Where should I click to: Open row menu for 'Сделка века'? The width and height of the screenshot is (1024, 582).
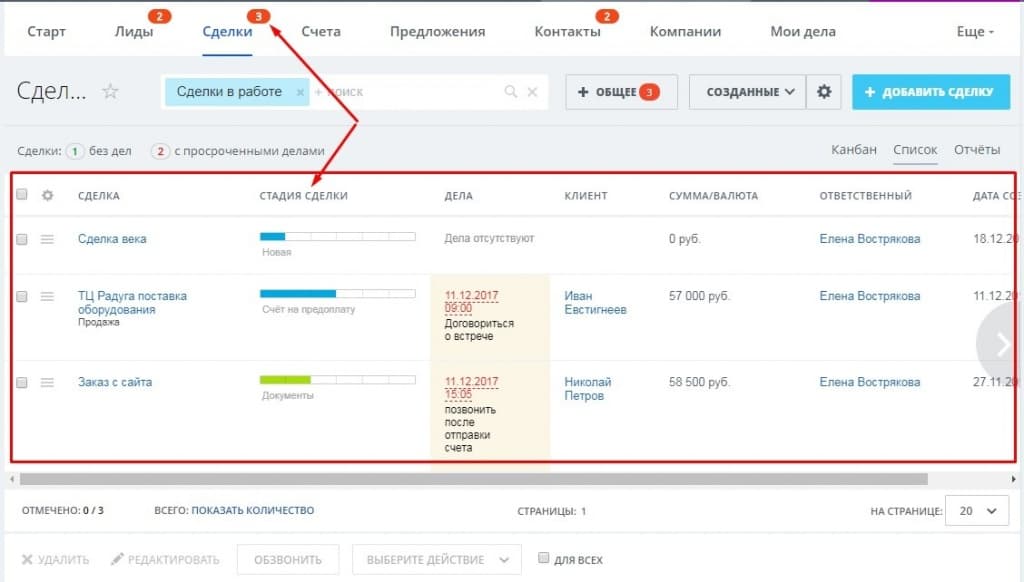pos(47,239)
